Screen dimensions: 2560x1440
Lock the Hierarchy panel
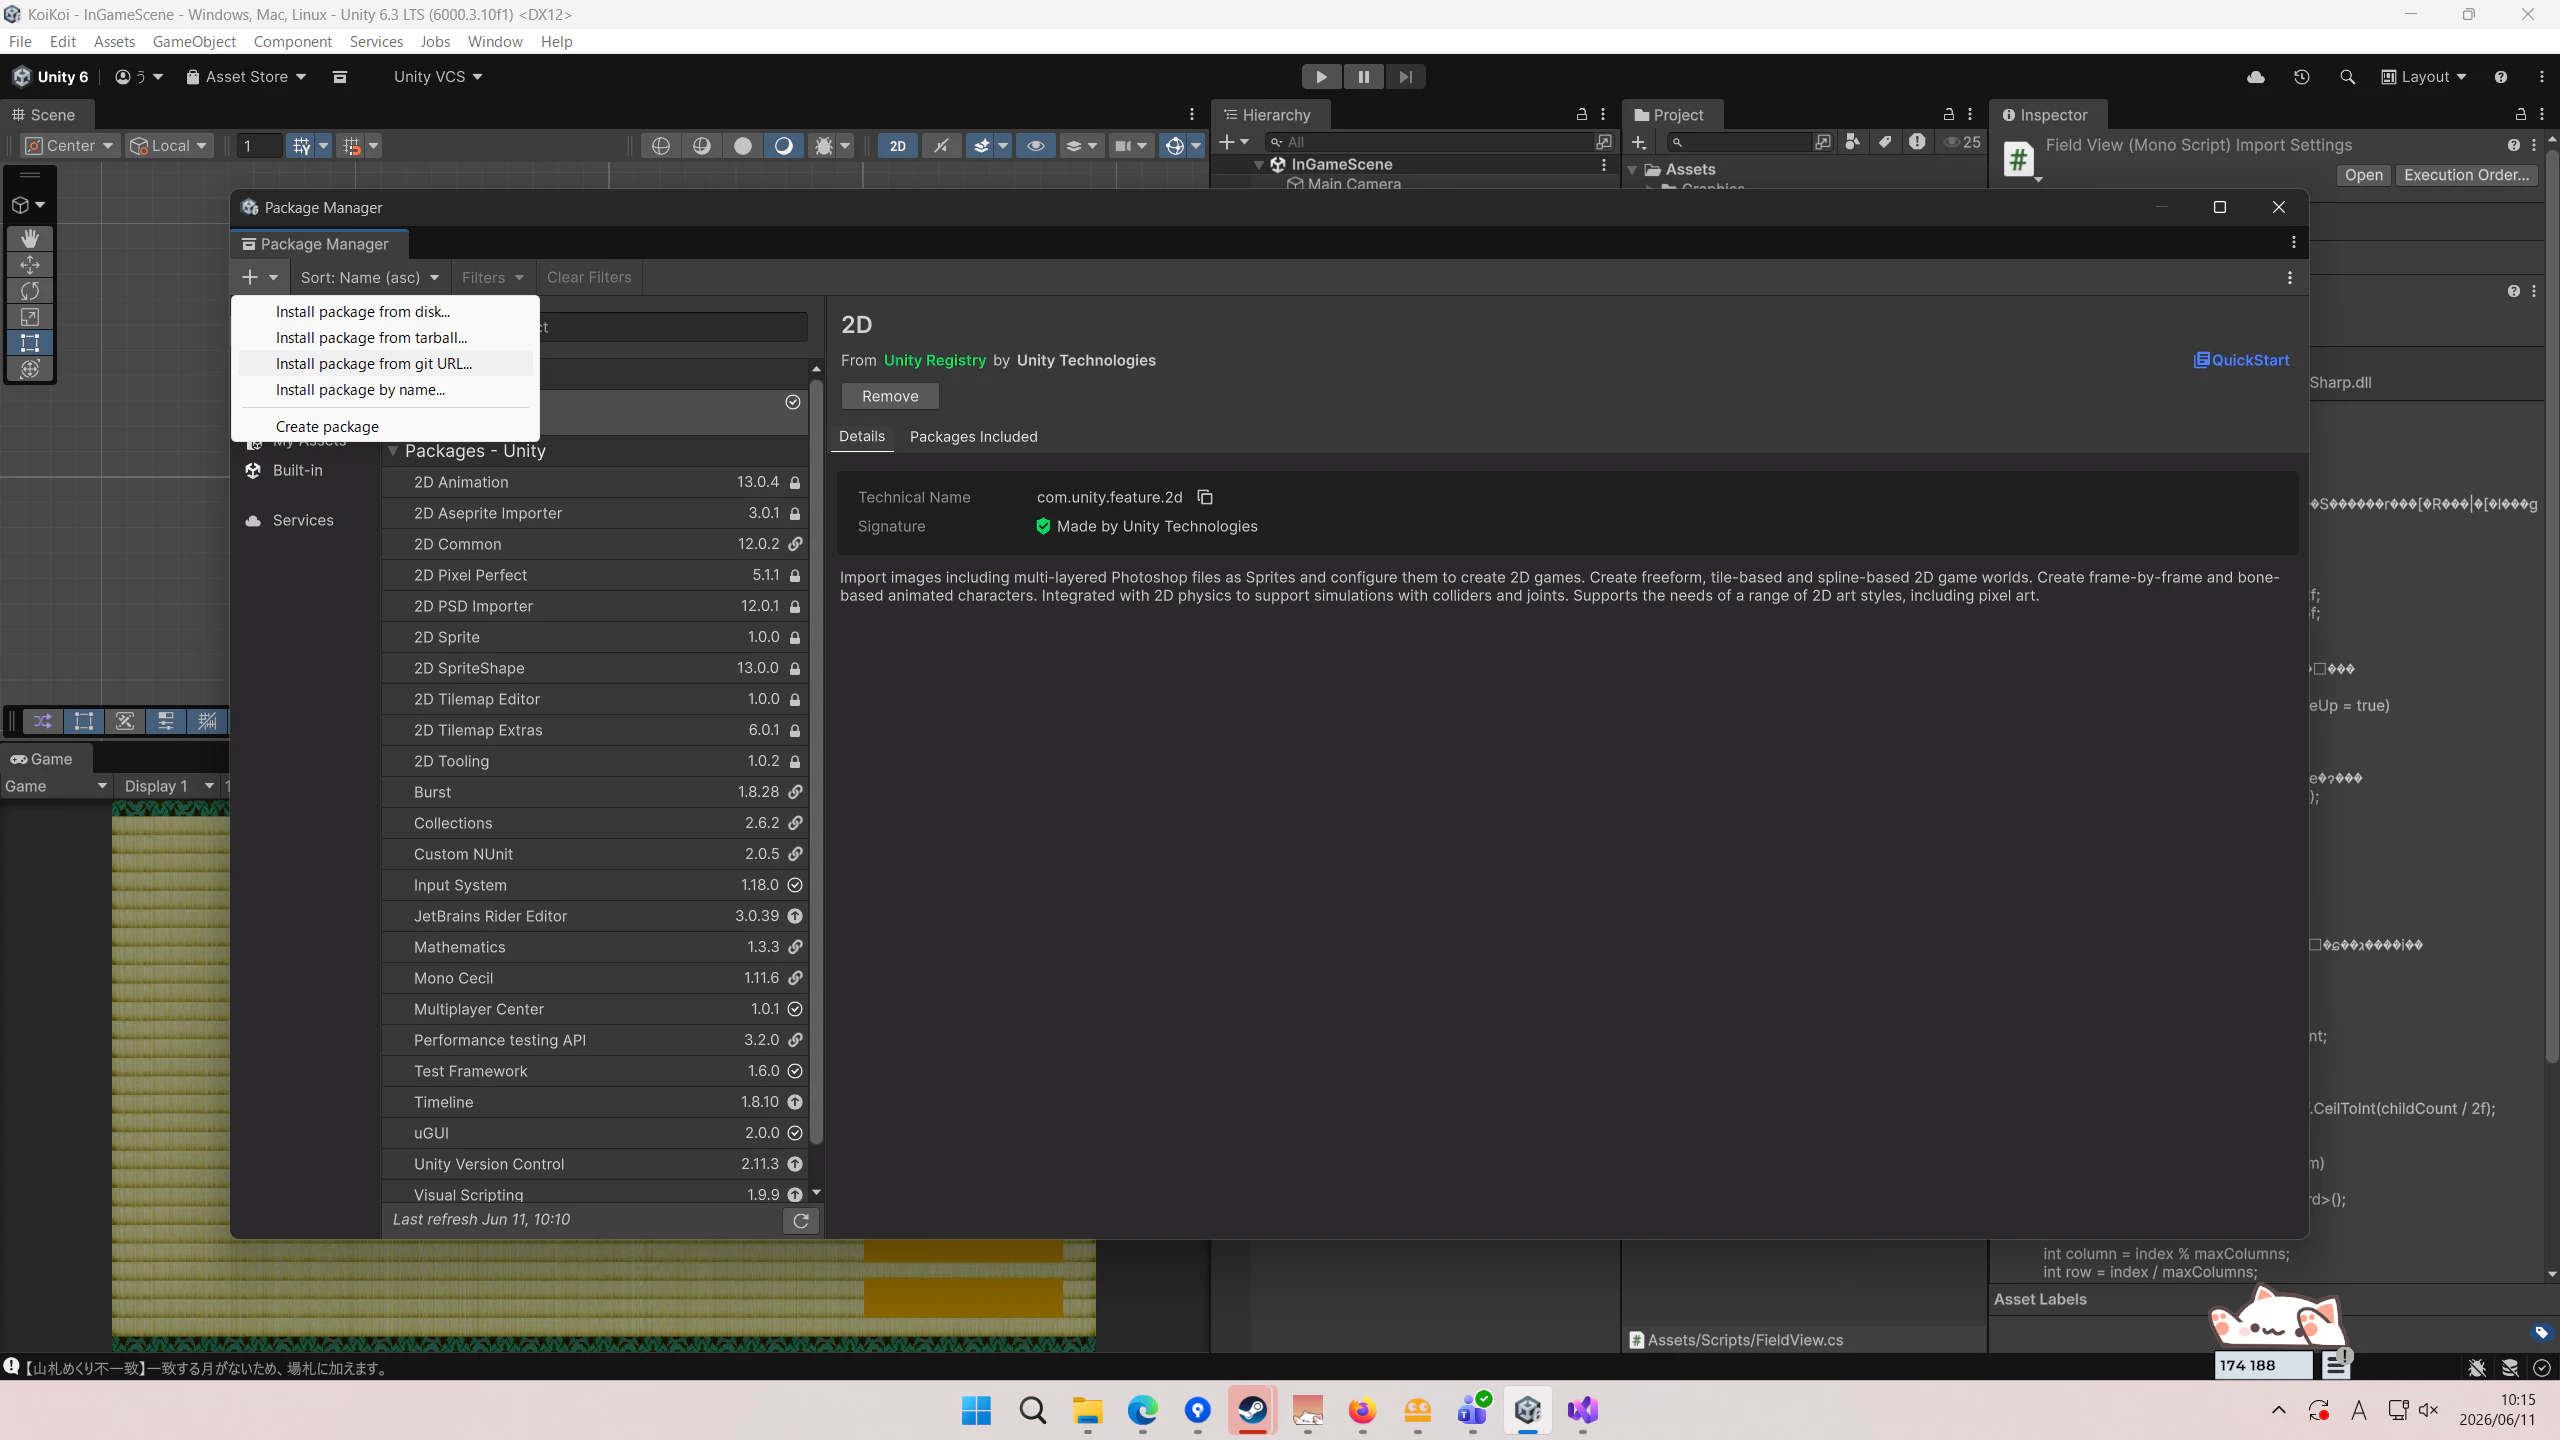pyautogui.click(x=1582, y=114)
